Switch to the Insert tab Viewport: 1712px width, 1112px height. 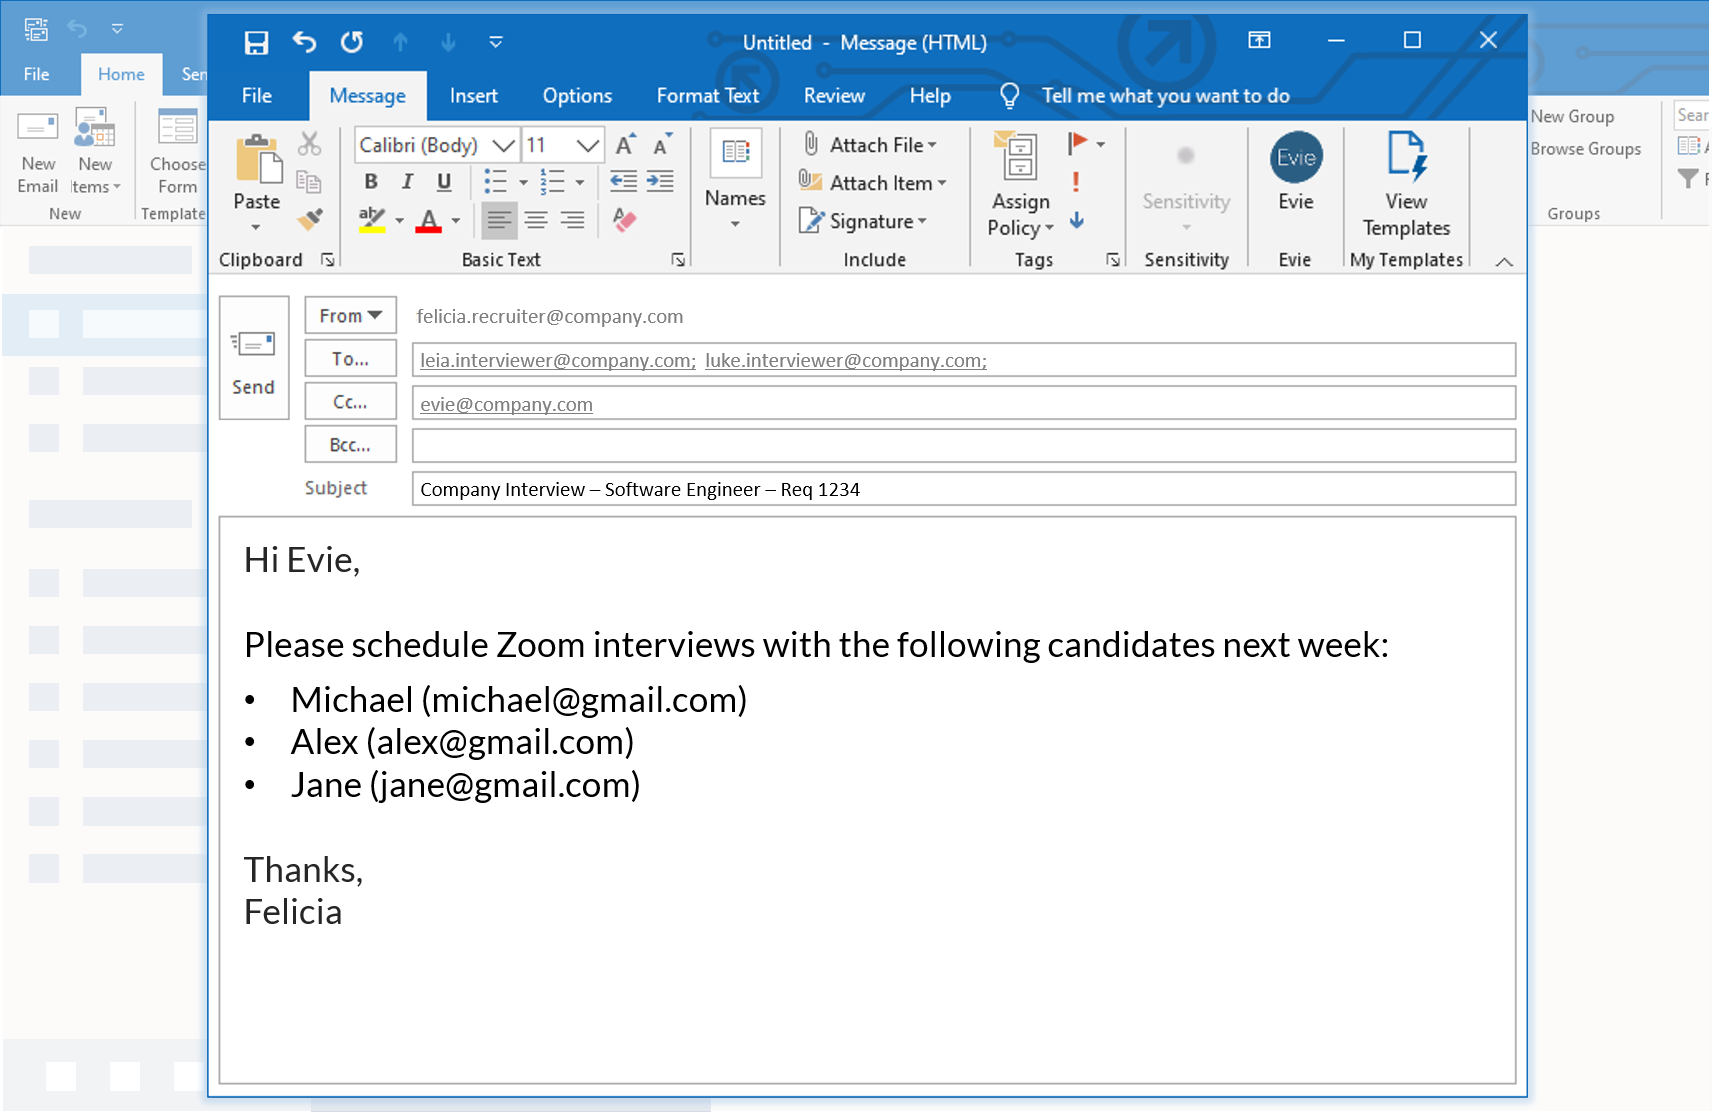(x=473, y=96)
